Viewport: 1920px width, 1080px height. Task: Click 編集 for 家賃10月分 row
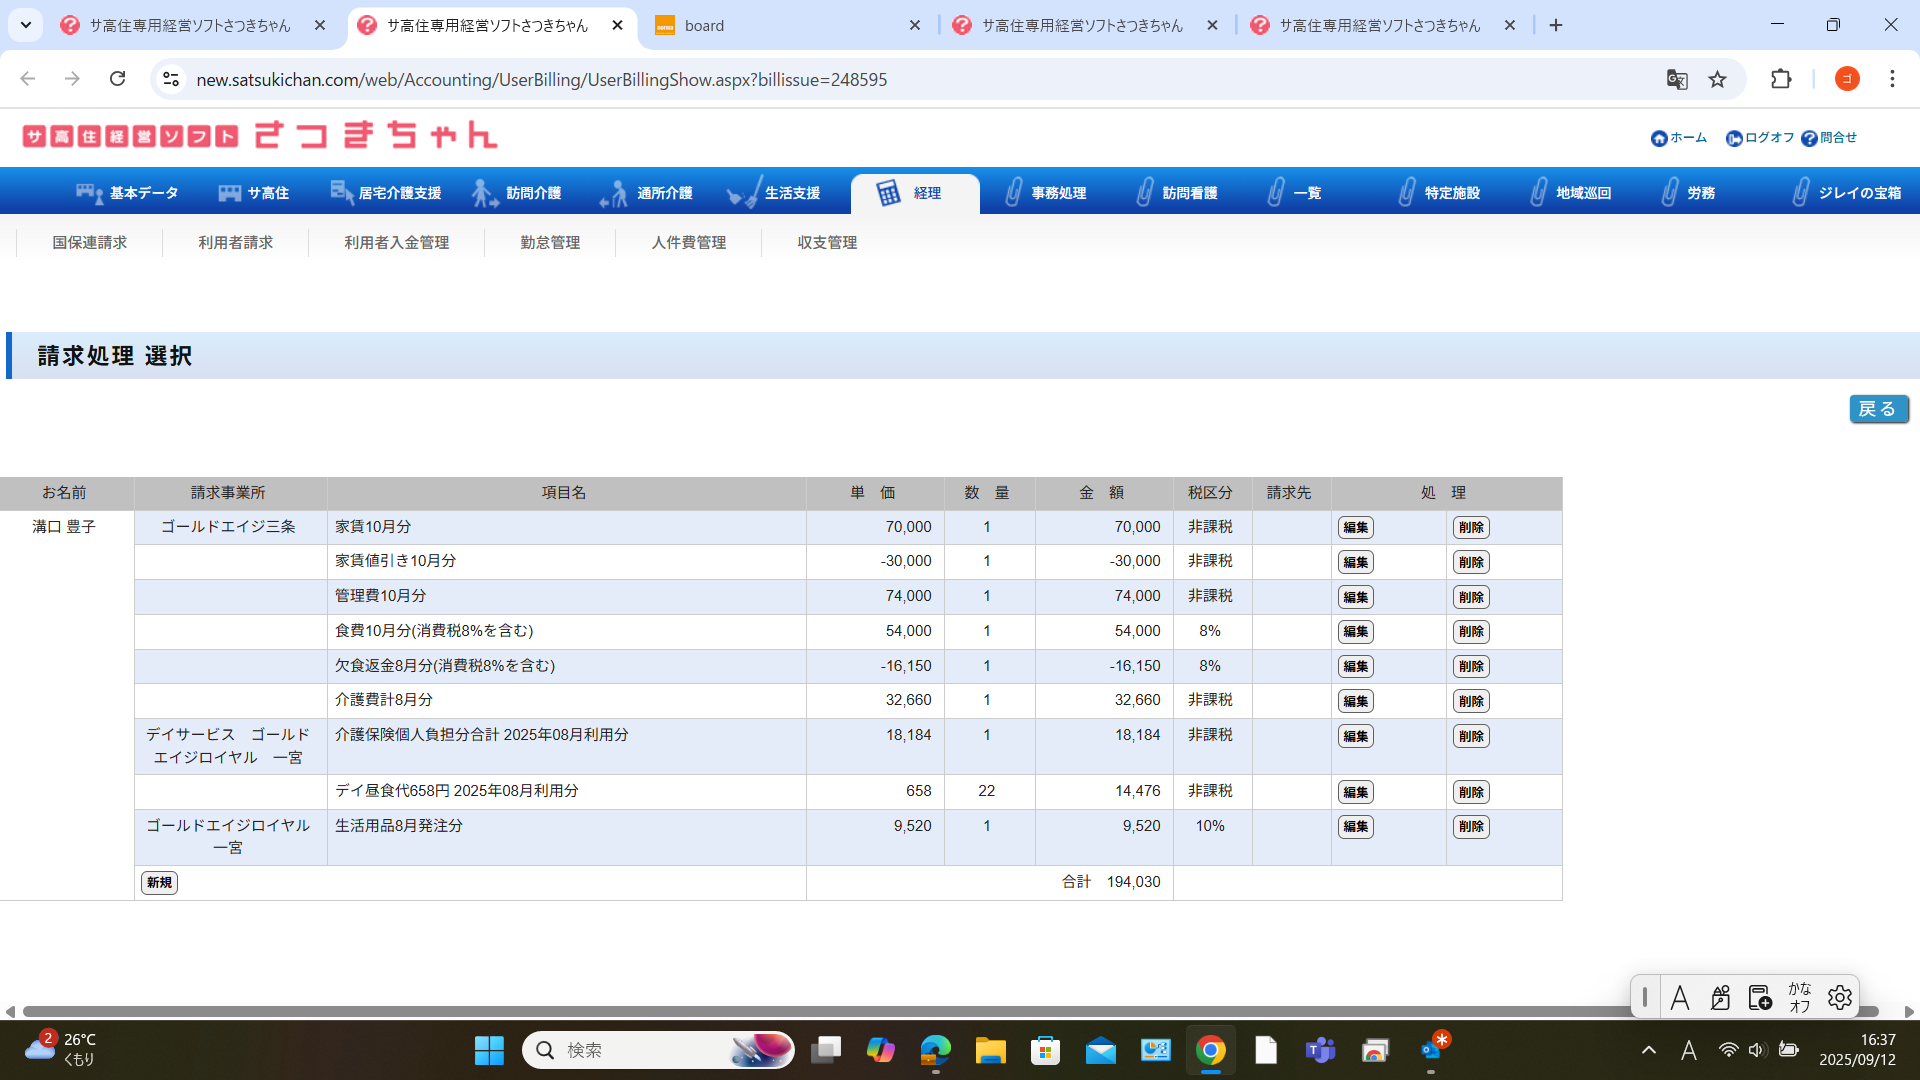1355,528
